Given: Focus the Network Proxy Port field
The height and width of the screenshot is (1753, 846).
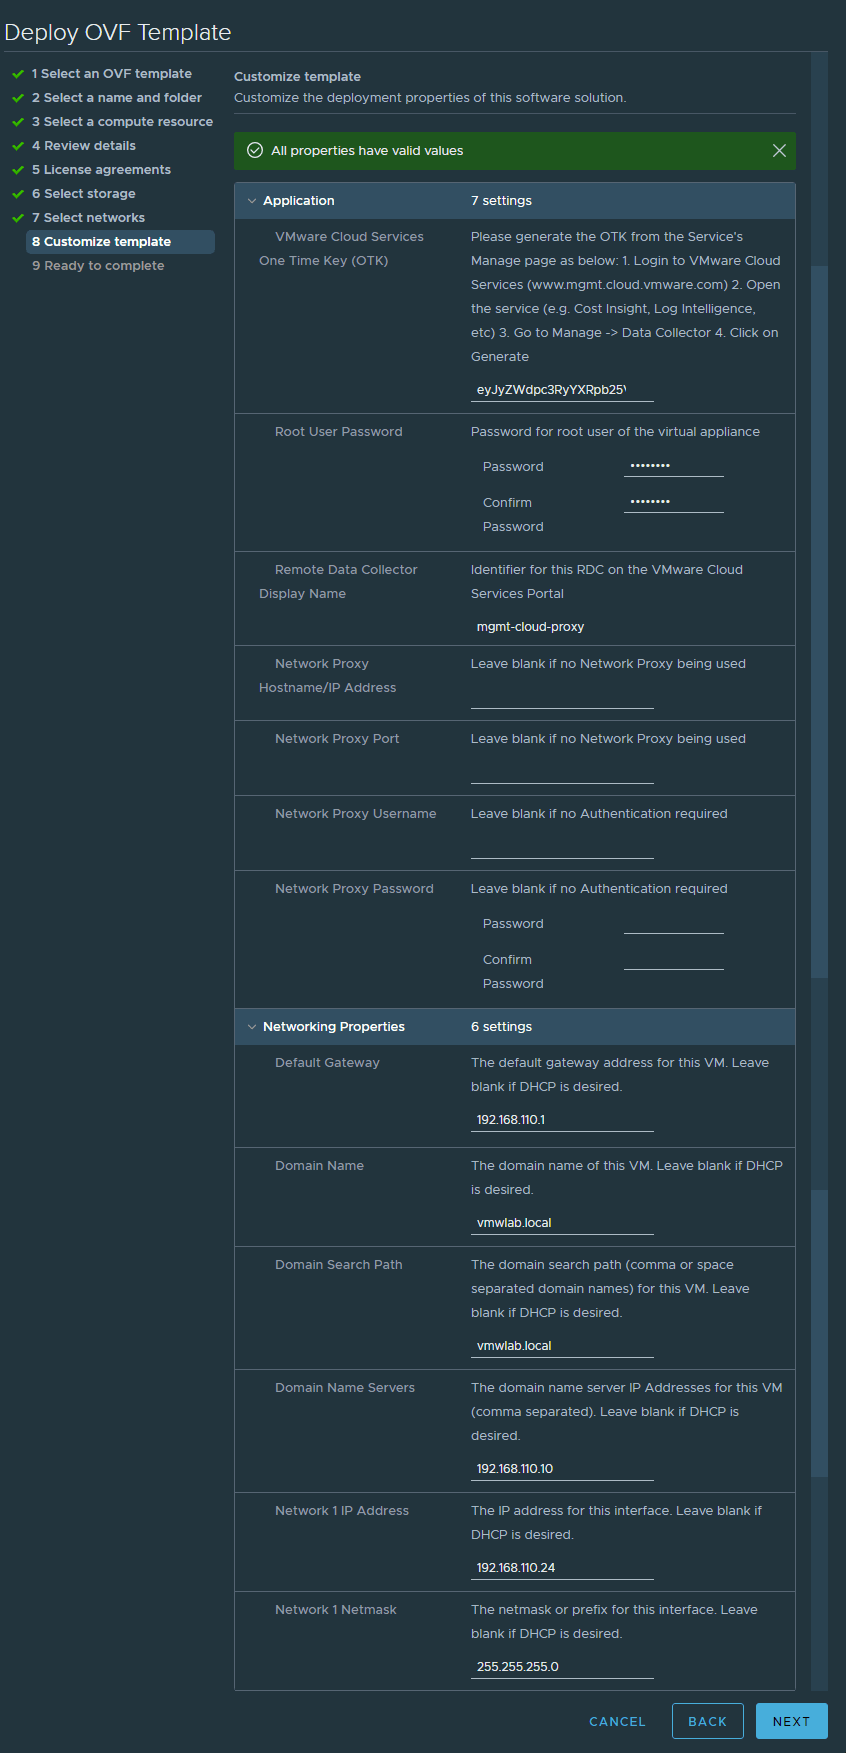Looking at the screenshot, I should tap(562, 773).
